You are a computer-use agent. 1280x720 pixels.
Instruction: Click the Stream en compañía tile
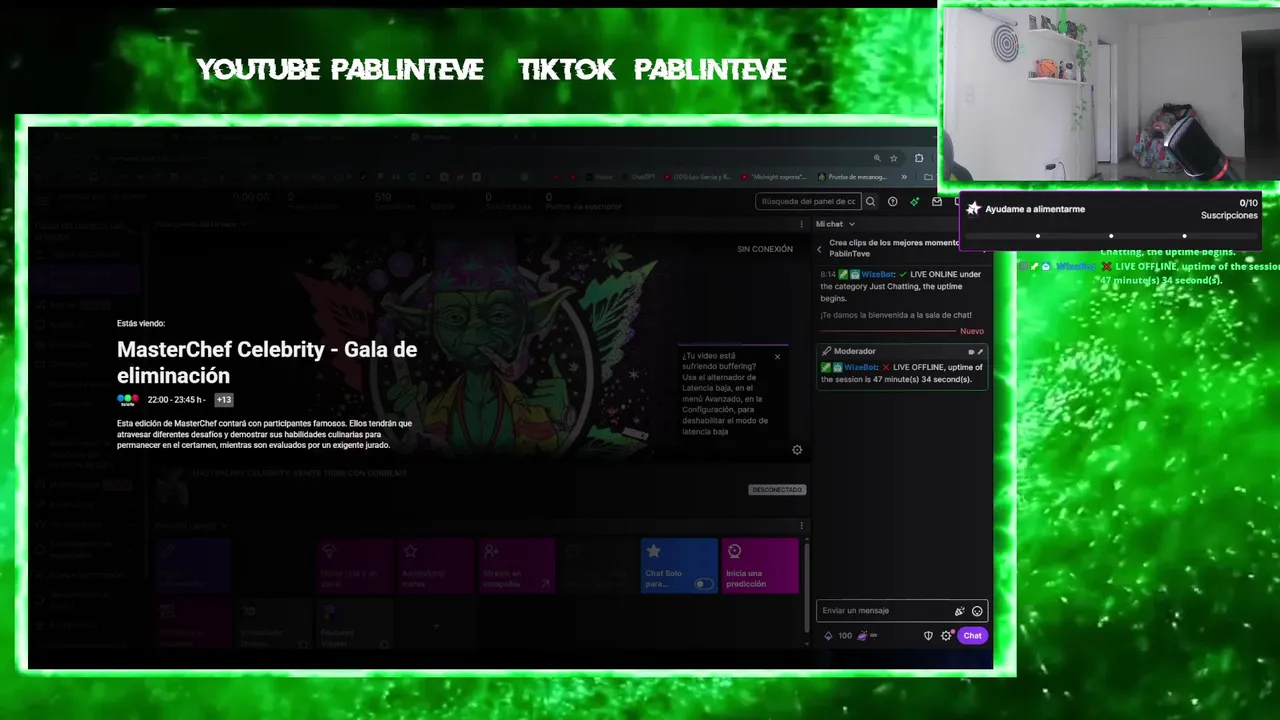516,566
